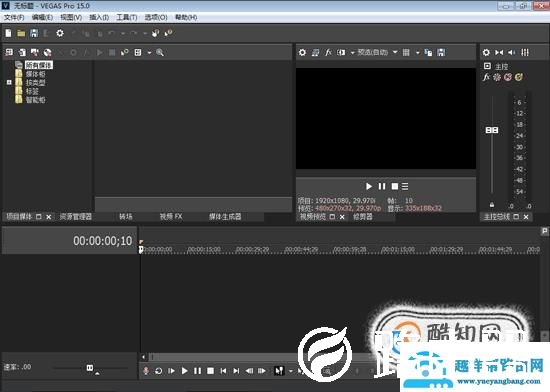Copy preview snapshot to clipboard
This screenshot has width=550, height=392.
[x=428, y=53]
